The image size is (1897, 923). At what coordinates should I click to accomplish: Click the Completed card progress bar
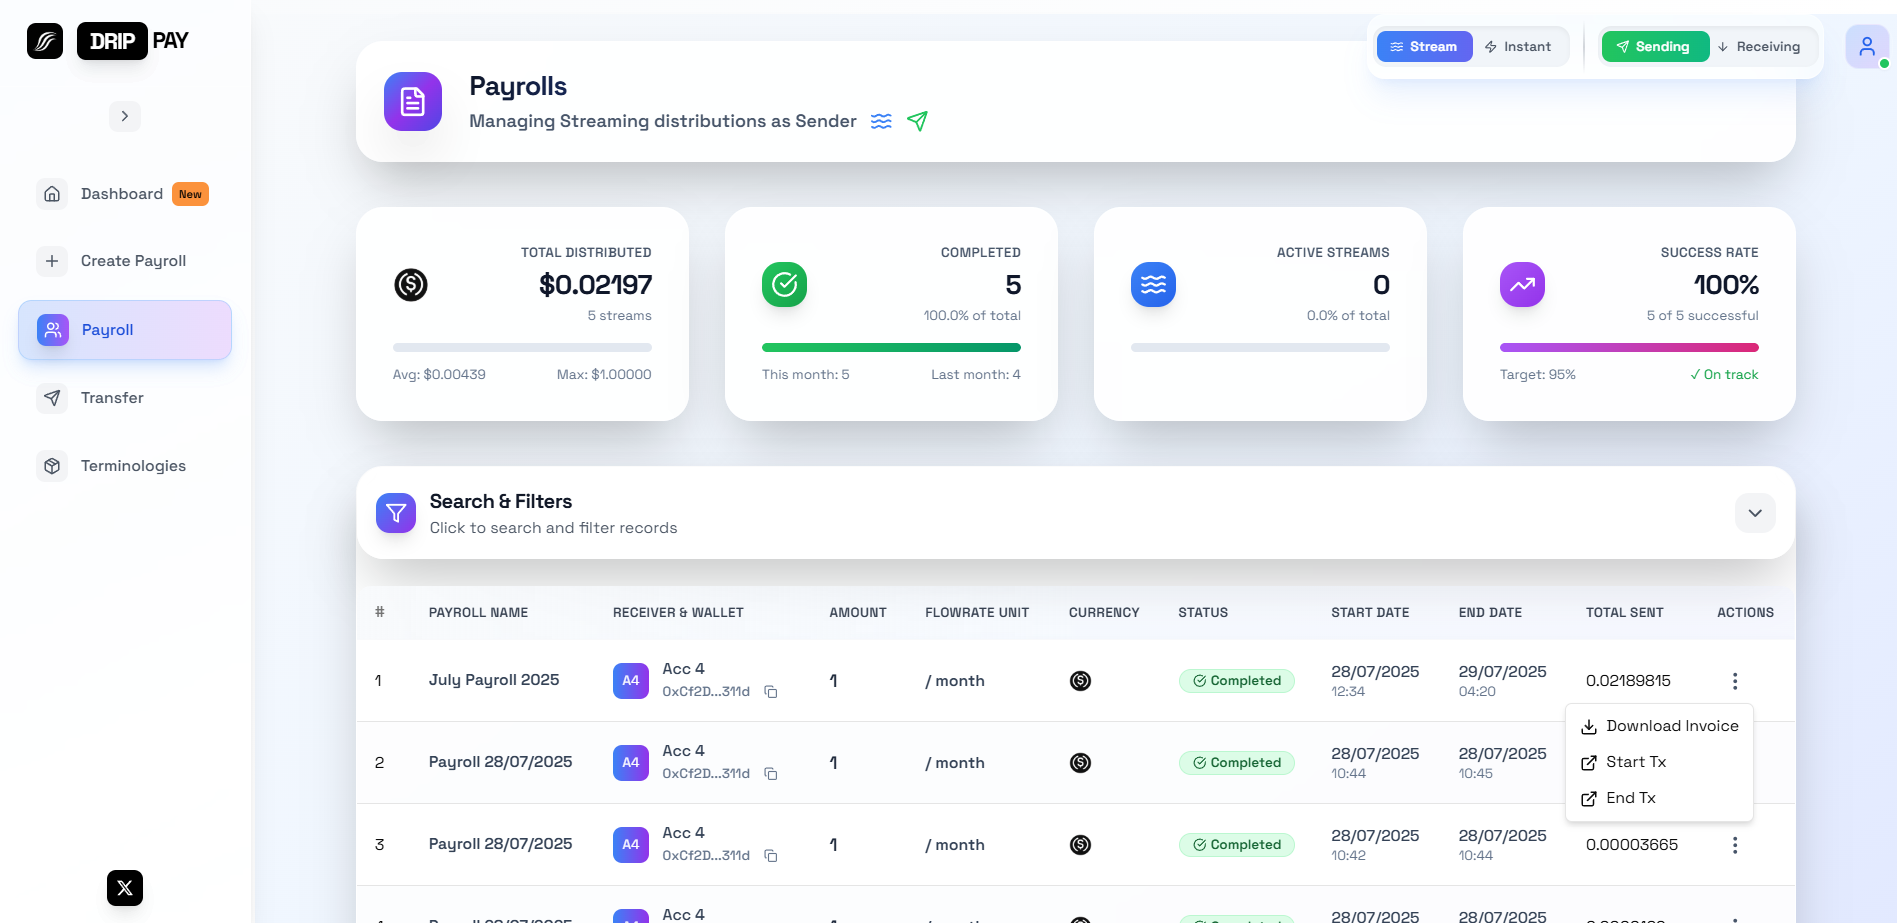891,348
